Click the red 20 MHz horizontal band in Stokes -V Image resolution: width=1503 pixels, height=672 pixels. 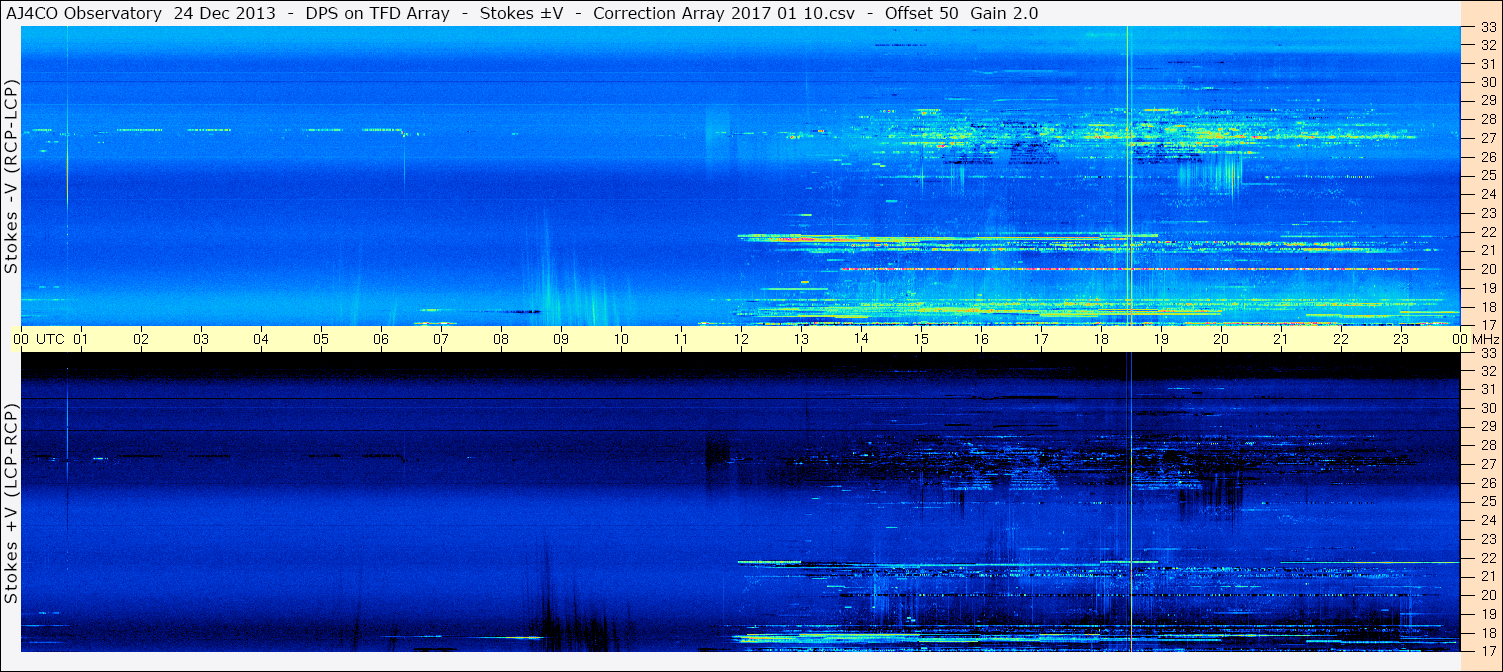[1130, 269]
